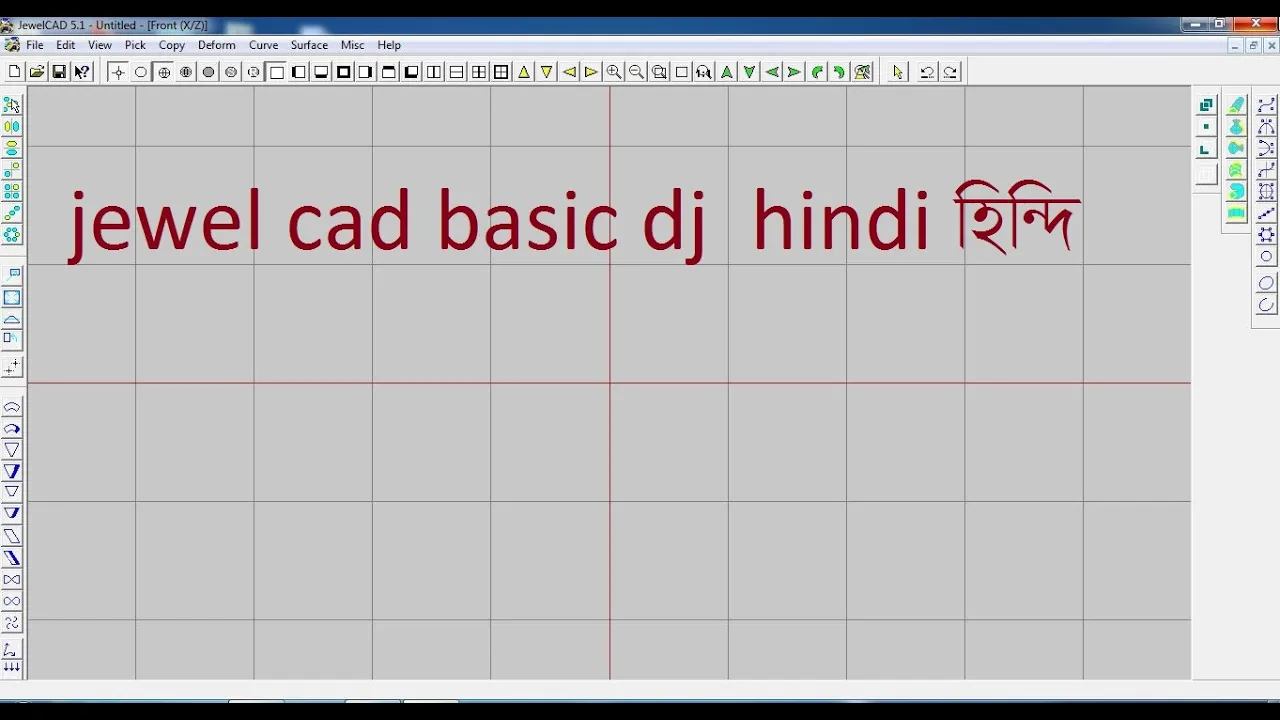Open the Surface menu
The image size is (1280, 720).
click(309, 45)
